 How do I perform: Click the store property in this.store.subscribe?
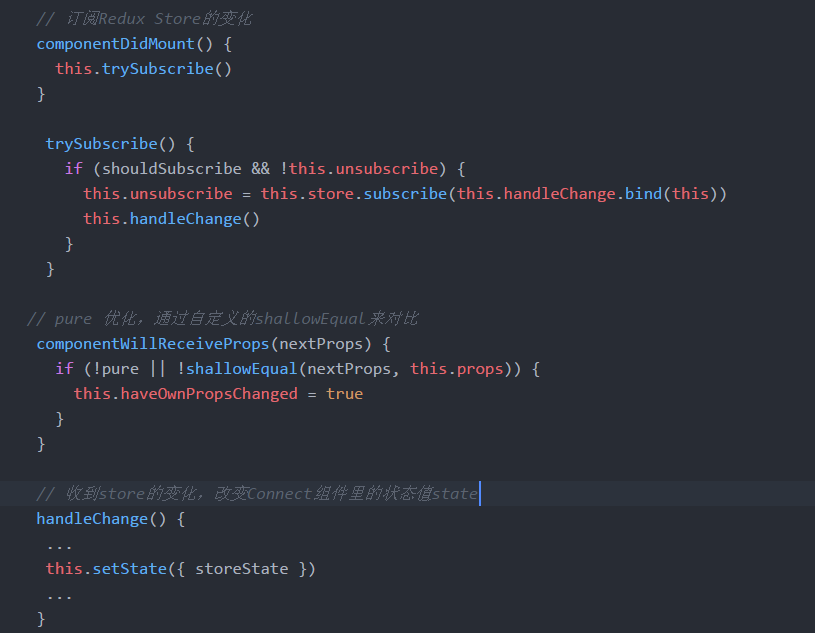point(335,194)
